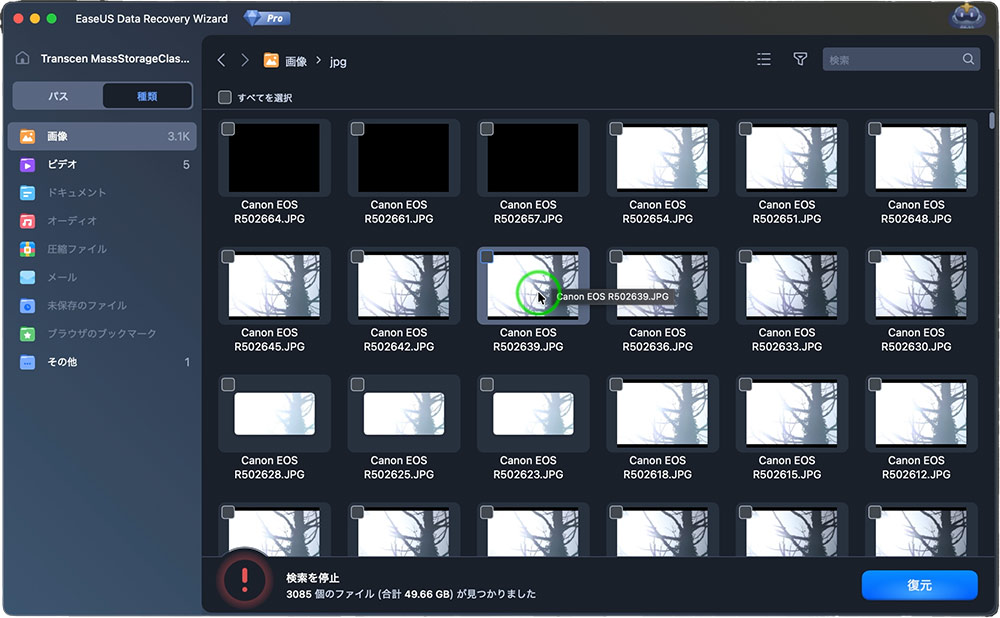1000x618 pixels.
Task: Click the magnifier icon in the search box
Action: pos(968,60)
